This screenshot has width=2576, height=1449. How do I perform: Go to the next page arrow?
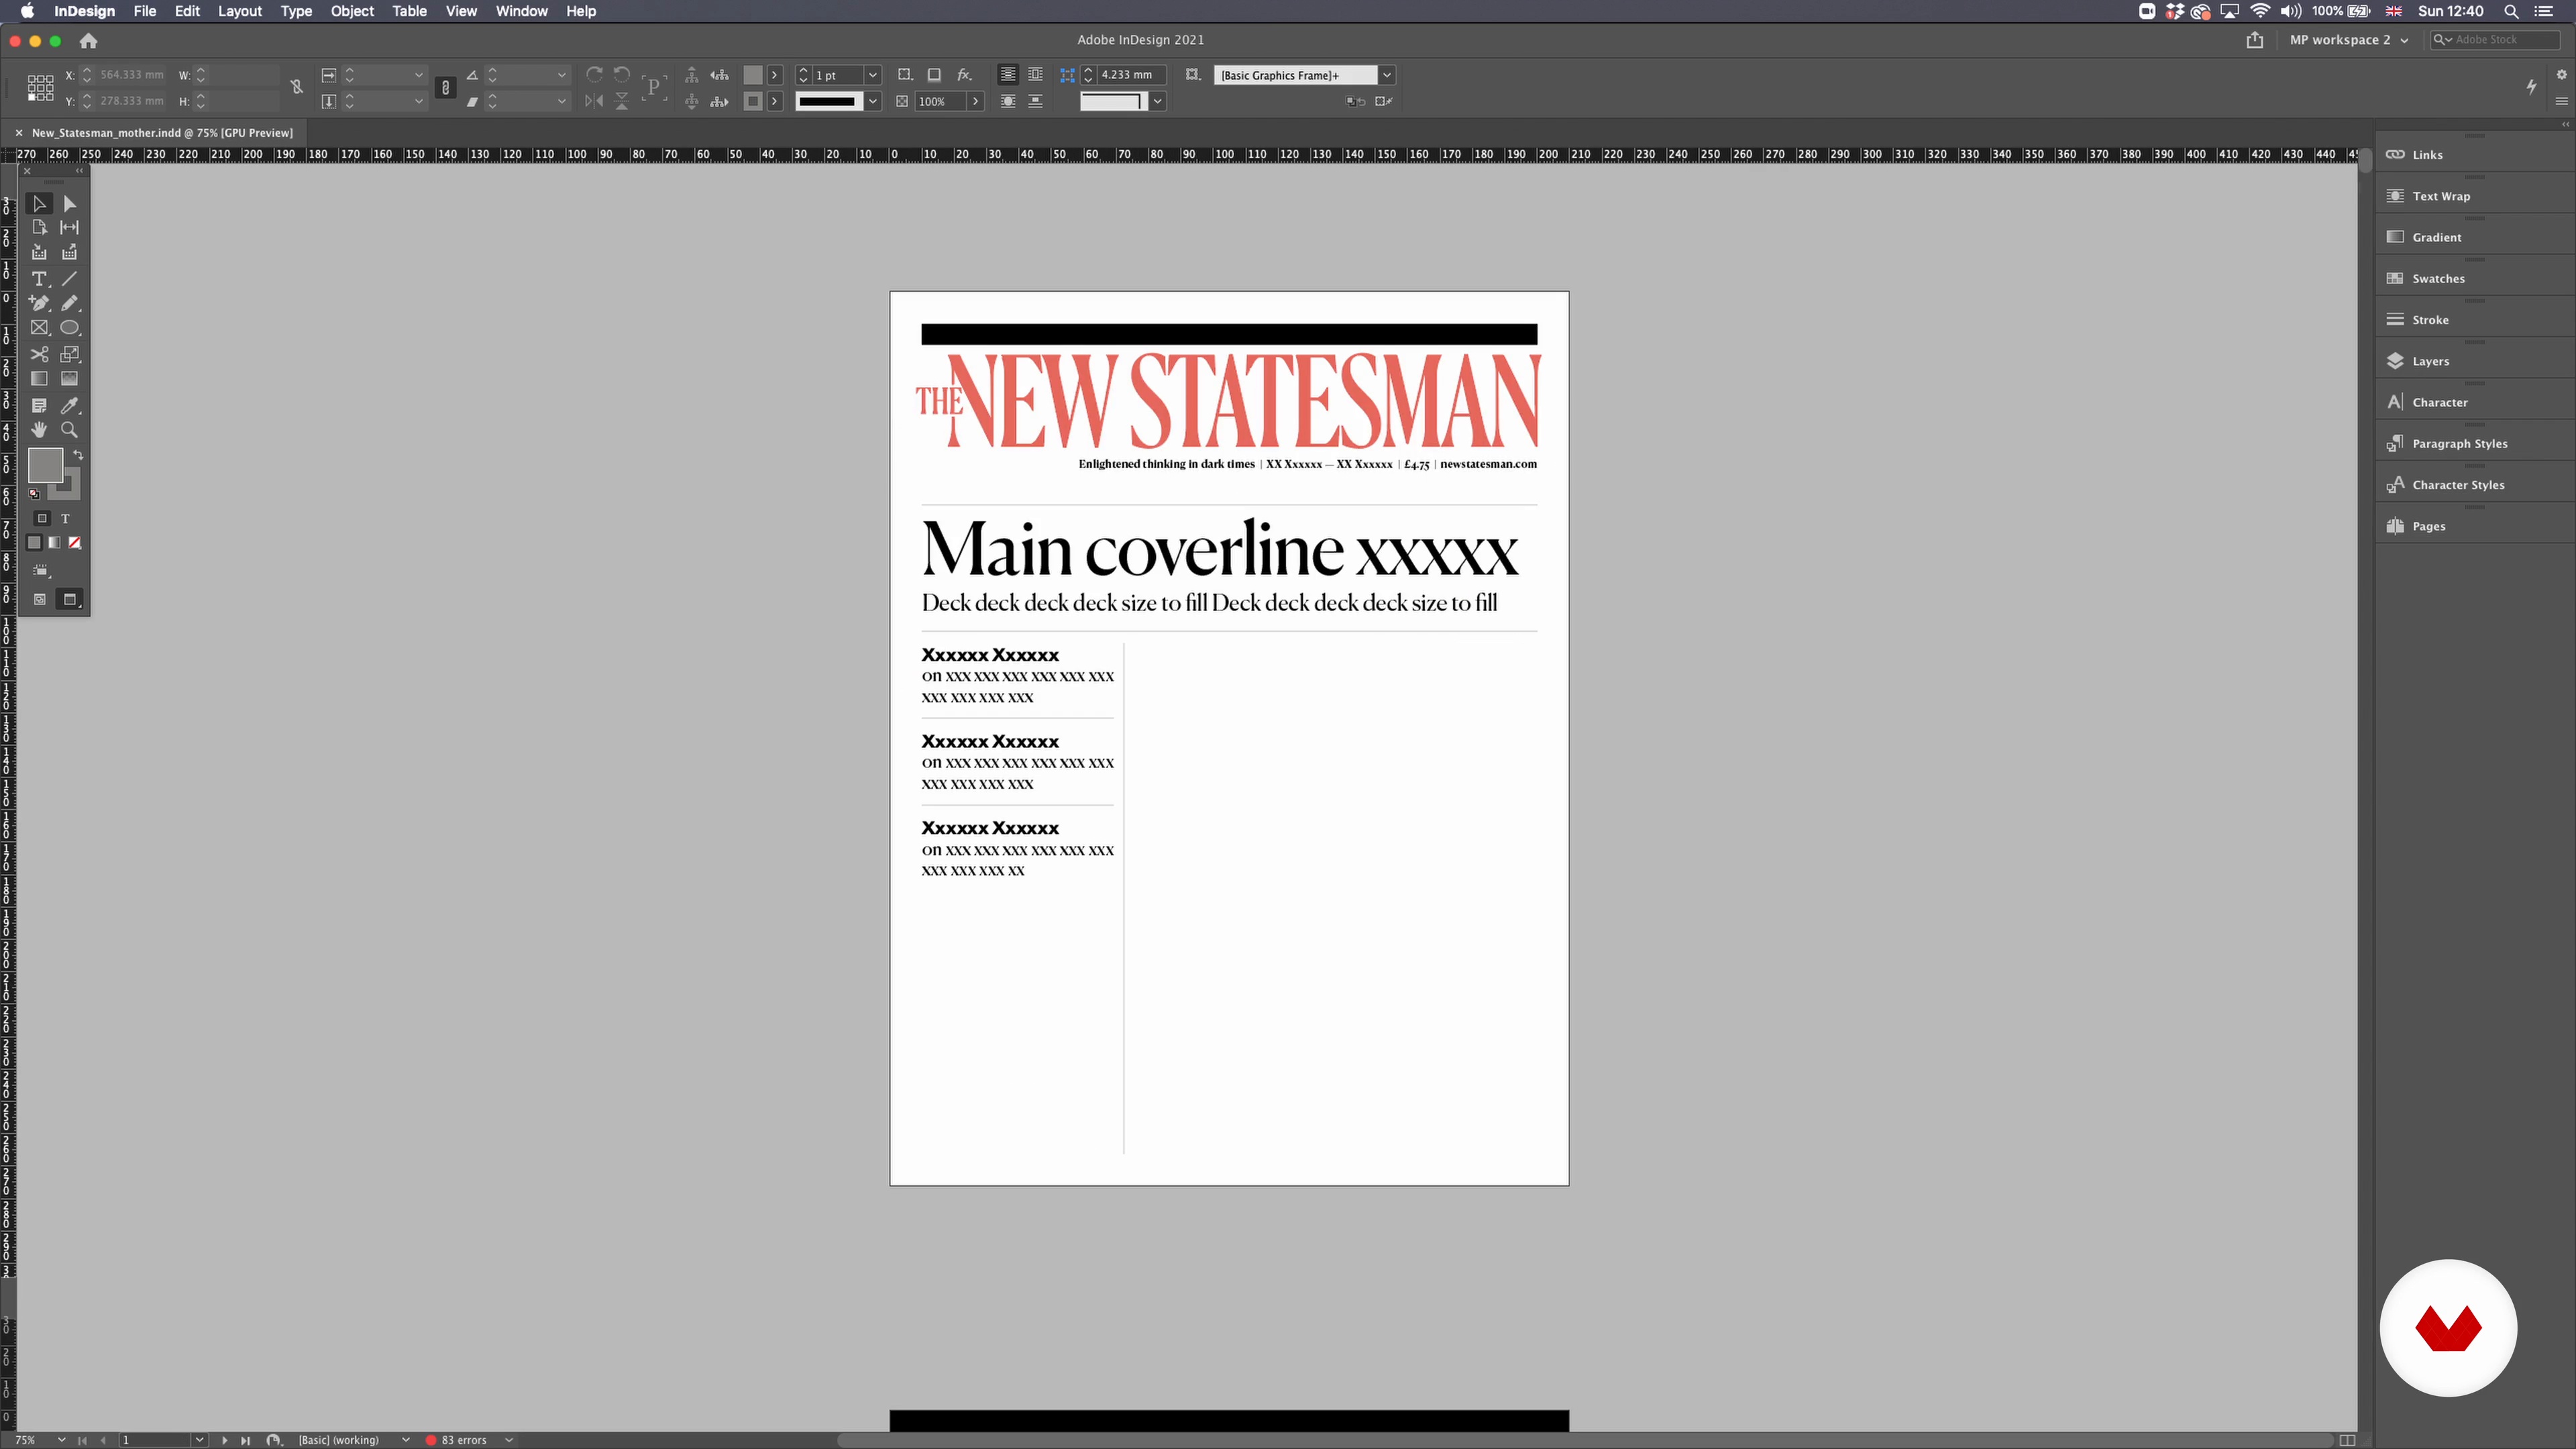pos(224,1440)
